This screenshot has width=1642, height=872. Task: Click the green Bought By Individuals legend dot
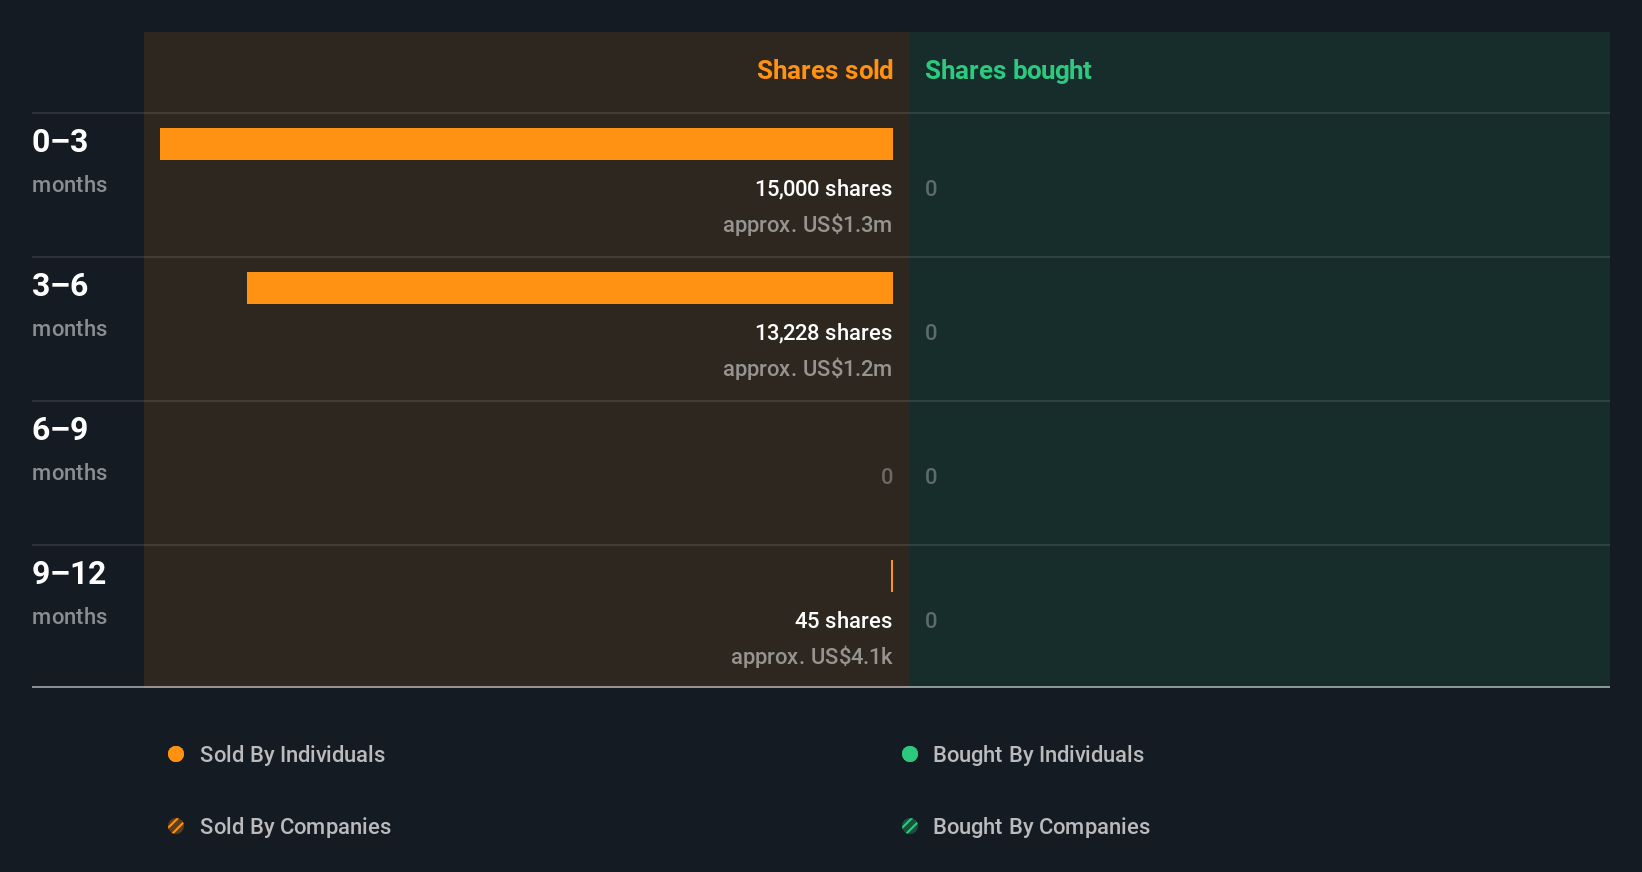[910, 754]
